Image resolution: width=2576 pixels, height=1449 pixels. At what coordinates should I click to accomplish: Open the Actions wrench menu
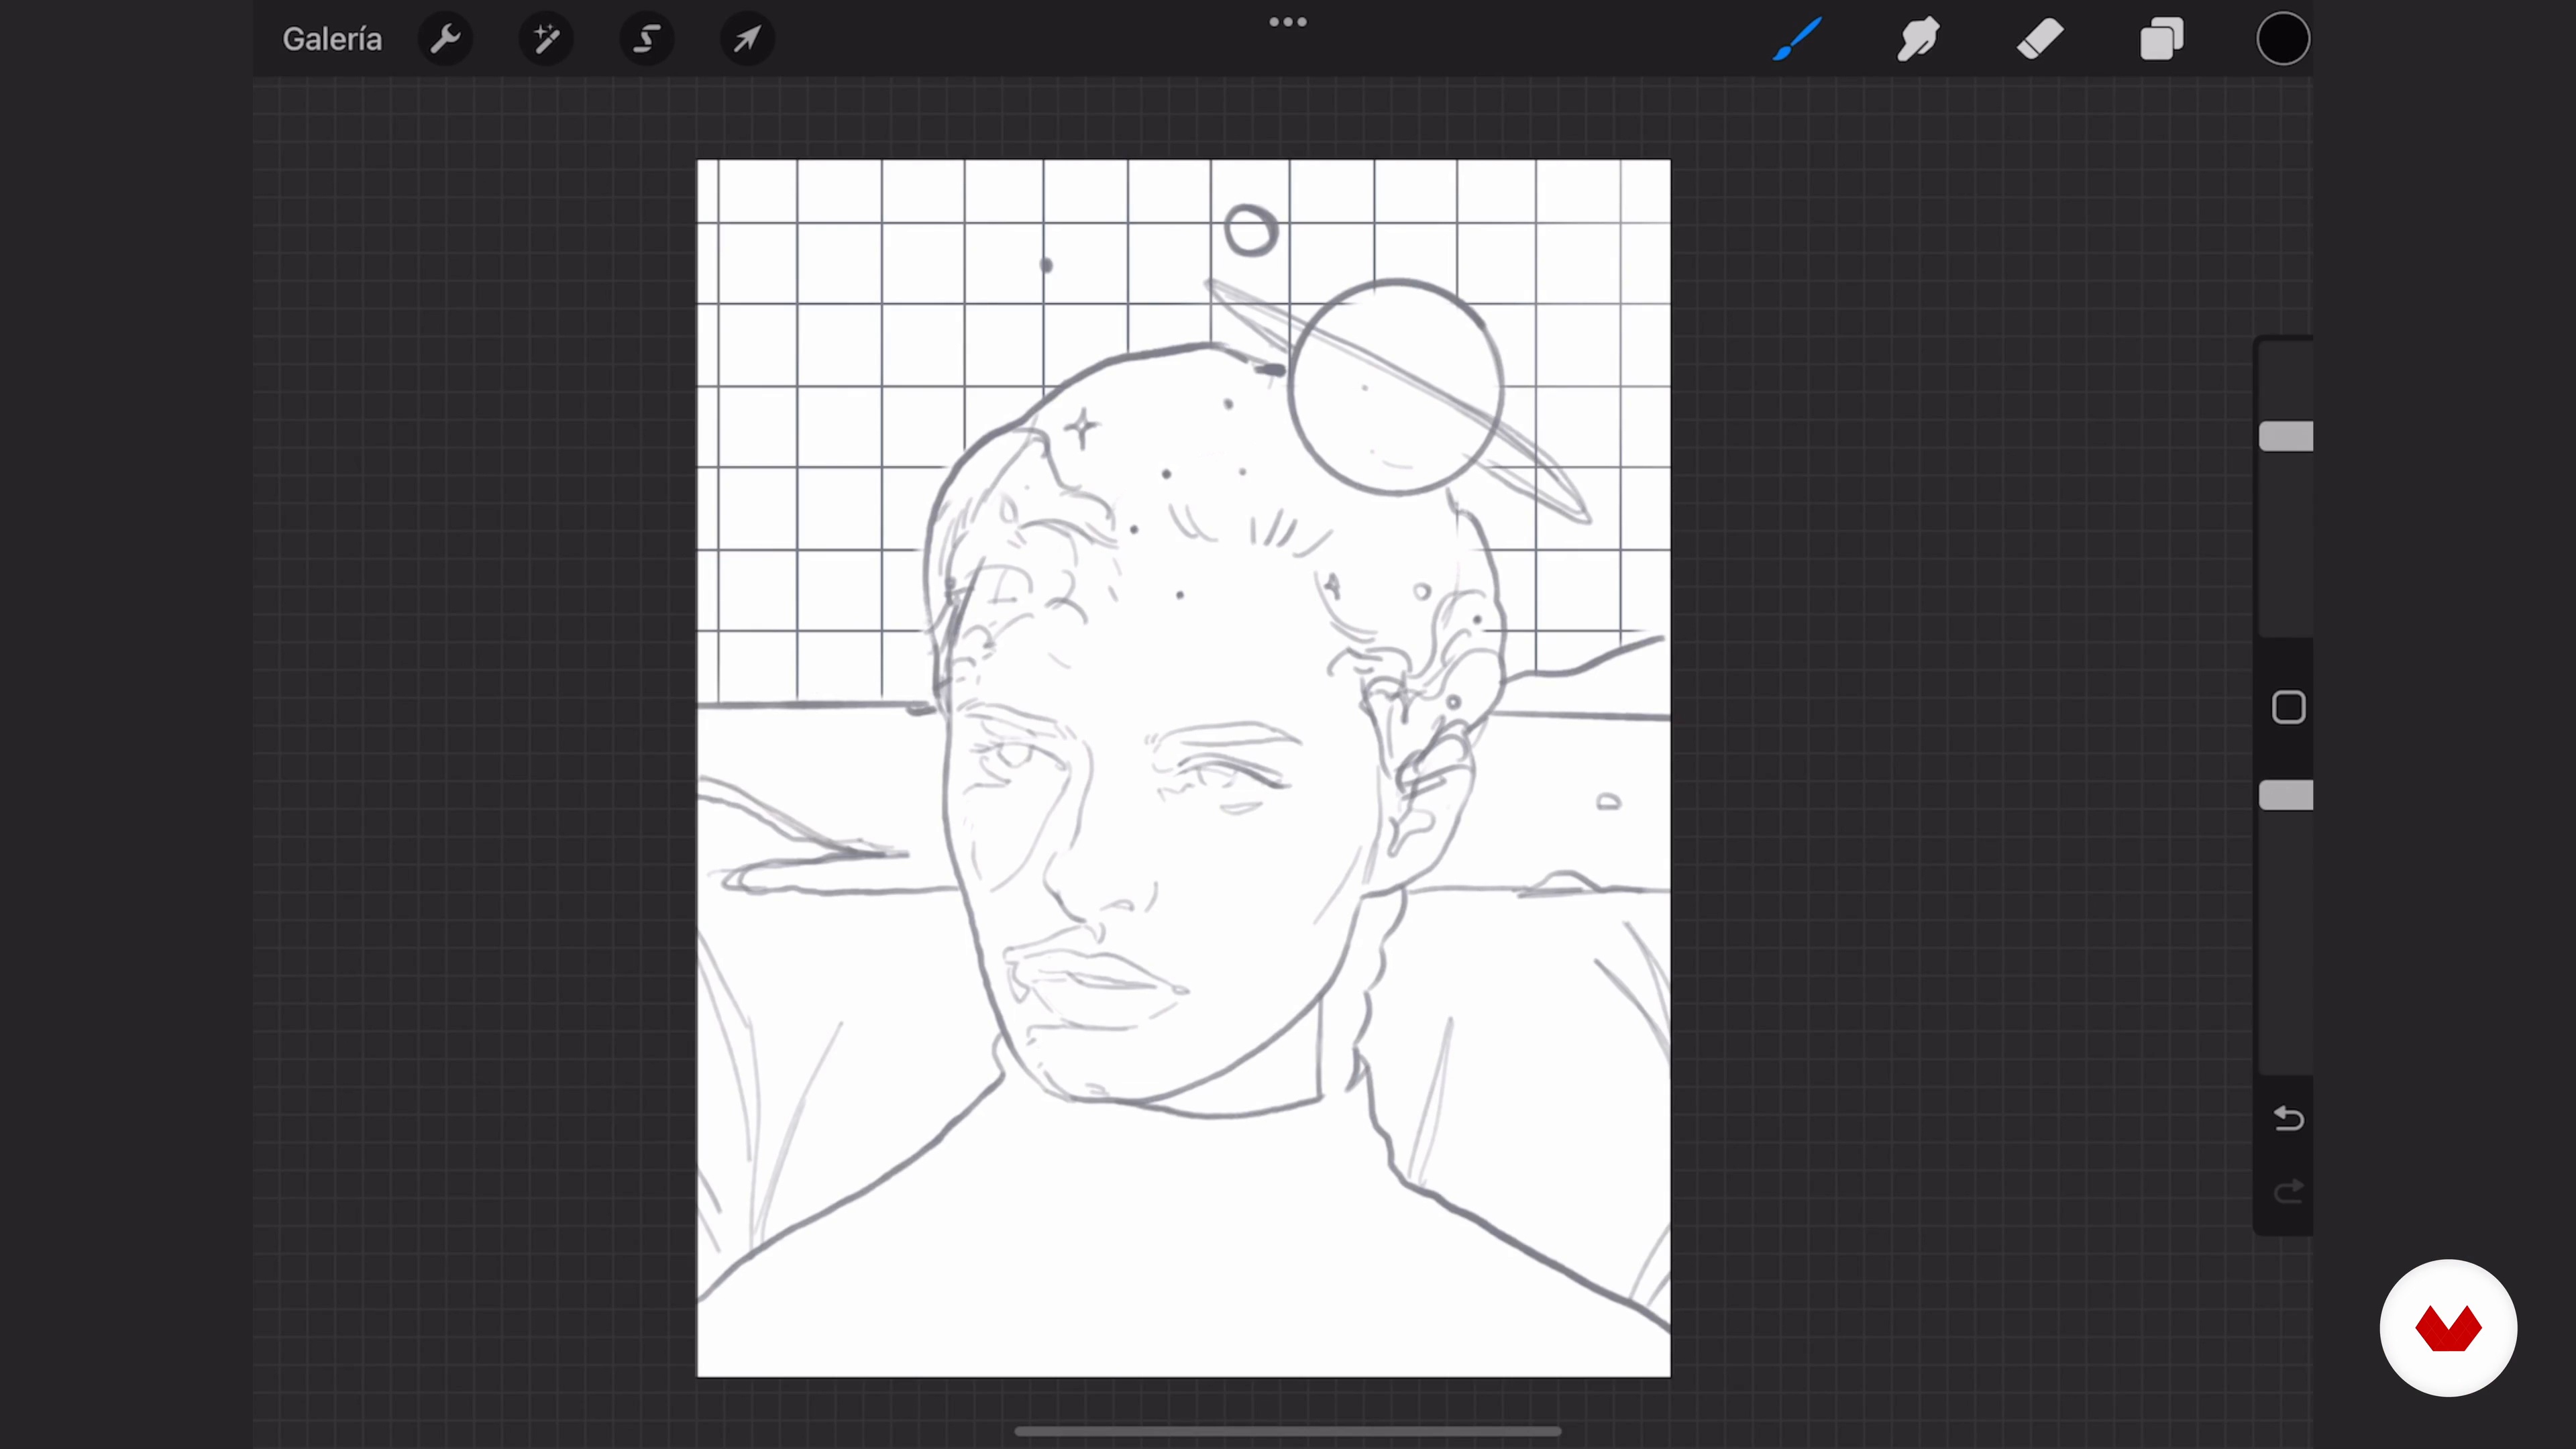[445, 39]
